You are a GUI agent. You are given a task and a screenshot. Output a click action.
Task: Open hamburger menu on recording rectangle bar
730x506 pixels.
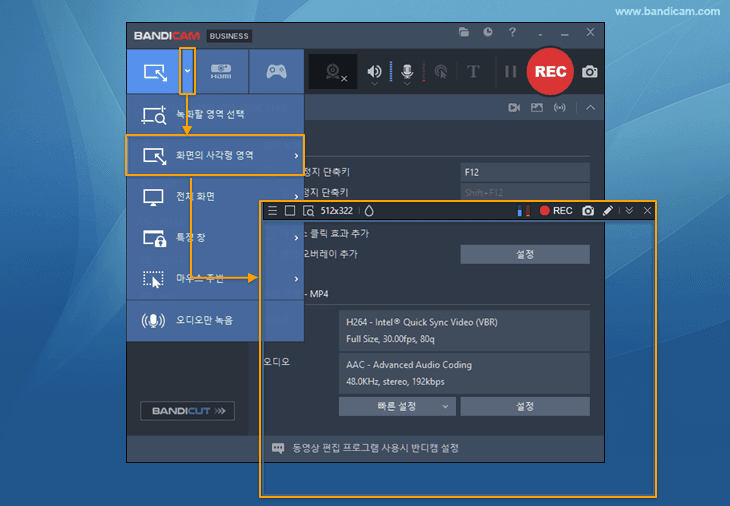(272, 211)
